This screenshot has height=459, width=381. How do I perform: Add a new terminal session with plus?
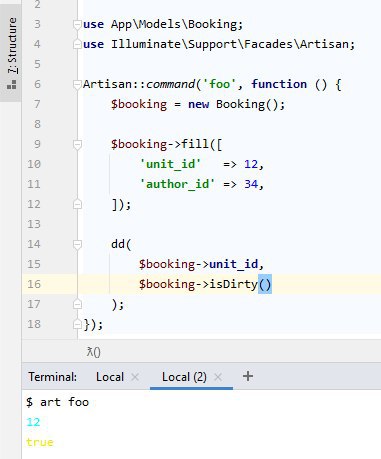pos(248,376)
